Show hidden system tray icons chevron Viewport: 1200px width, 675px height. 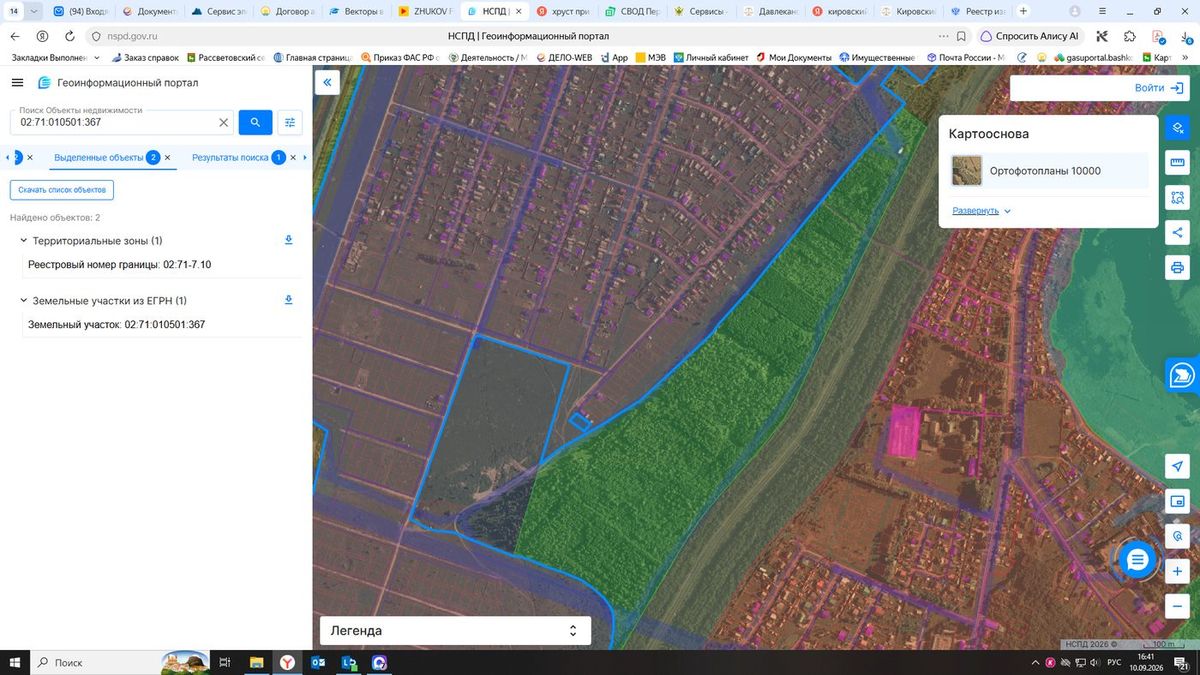pos(1035,662)
